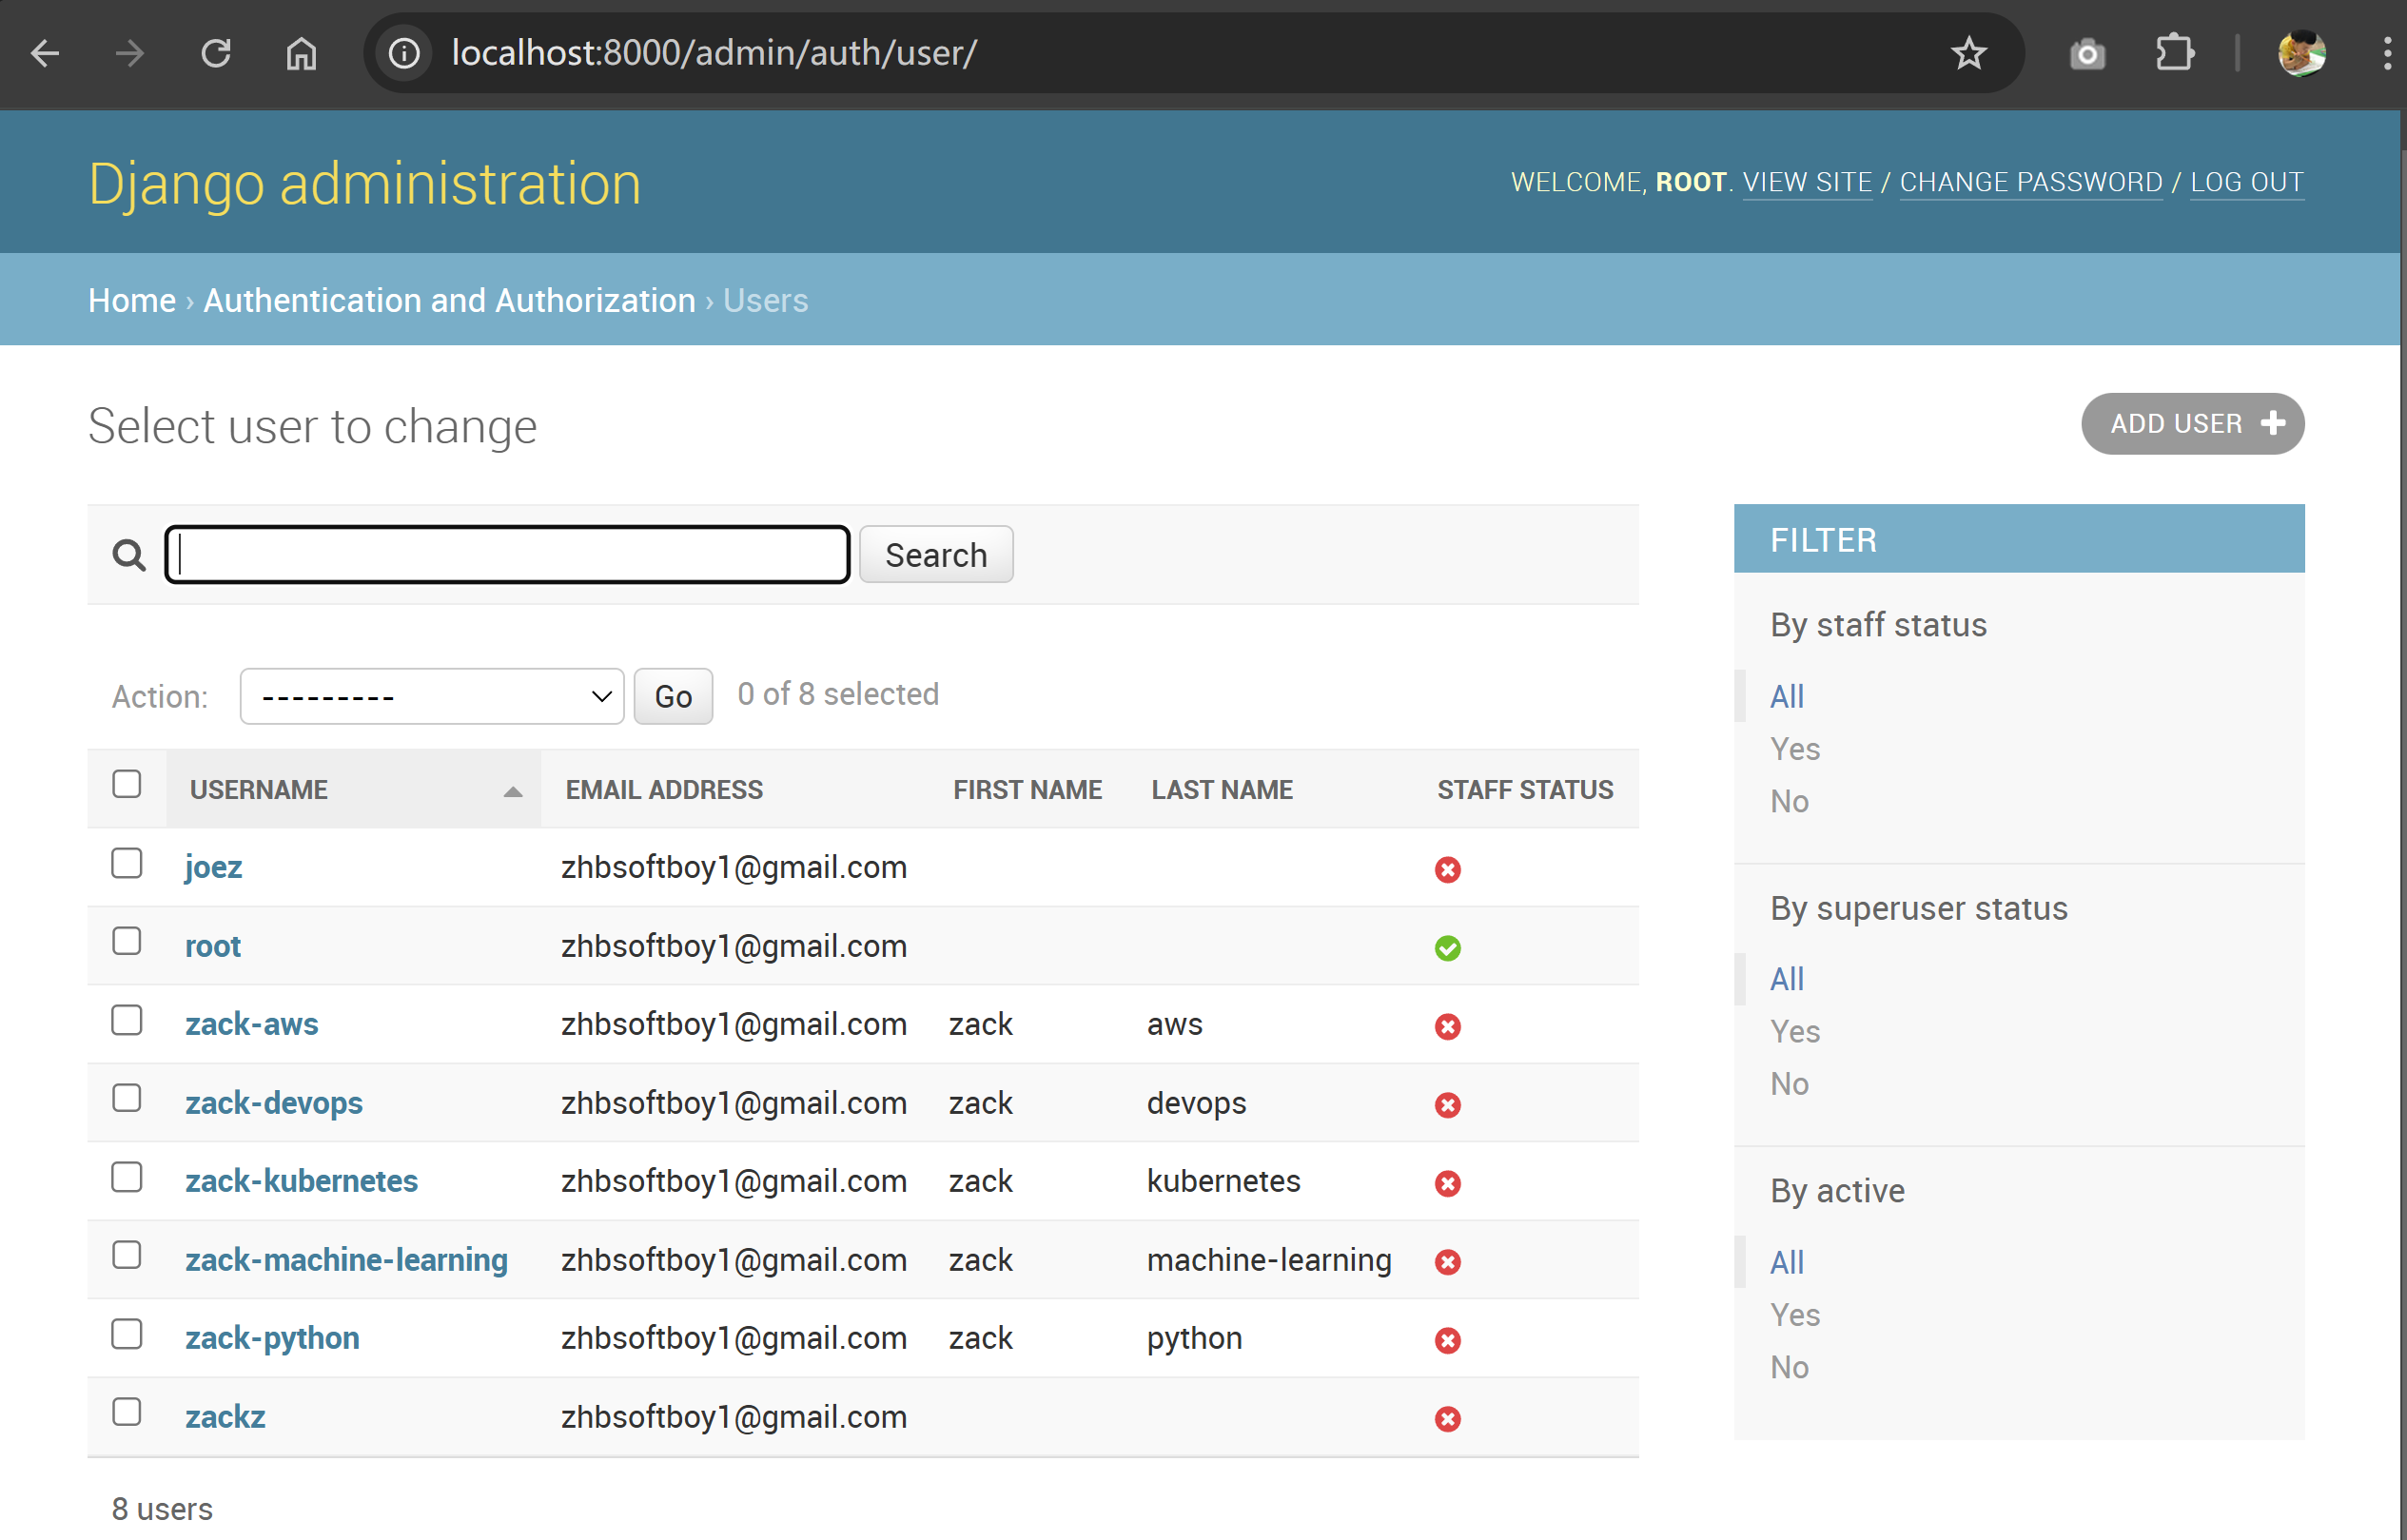
Task: Toggle the select-all users checkbox
Action: coord(127,784)
